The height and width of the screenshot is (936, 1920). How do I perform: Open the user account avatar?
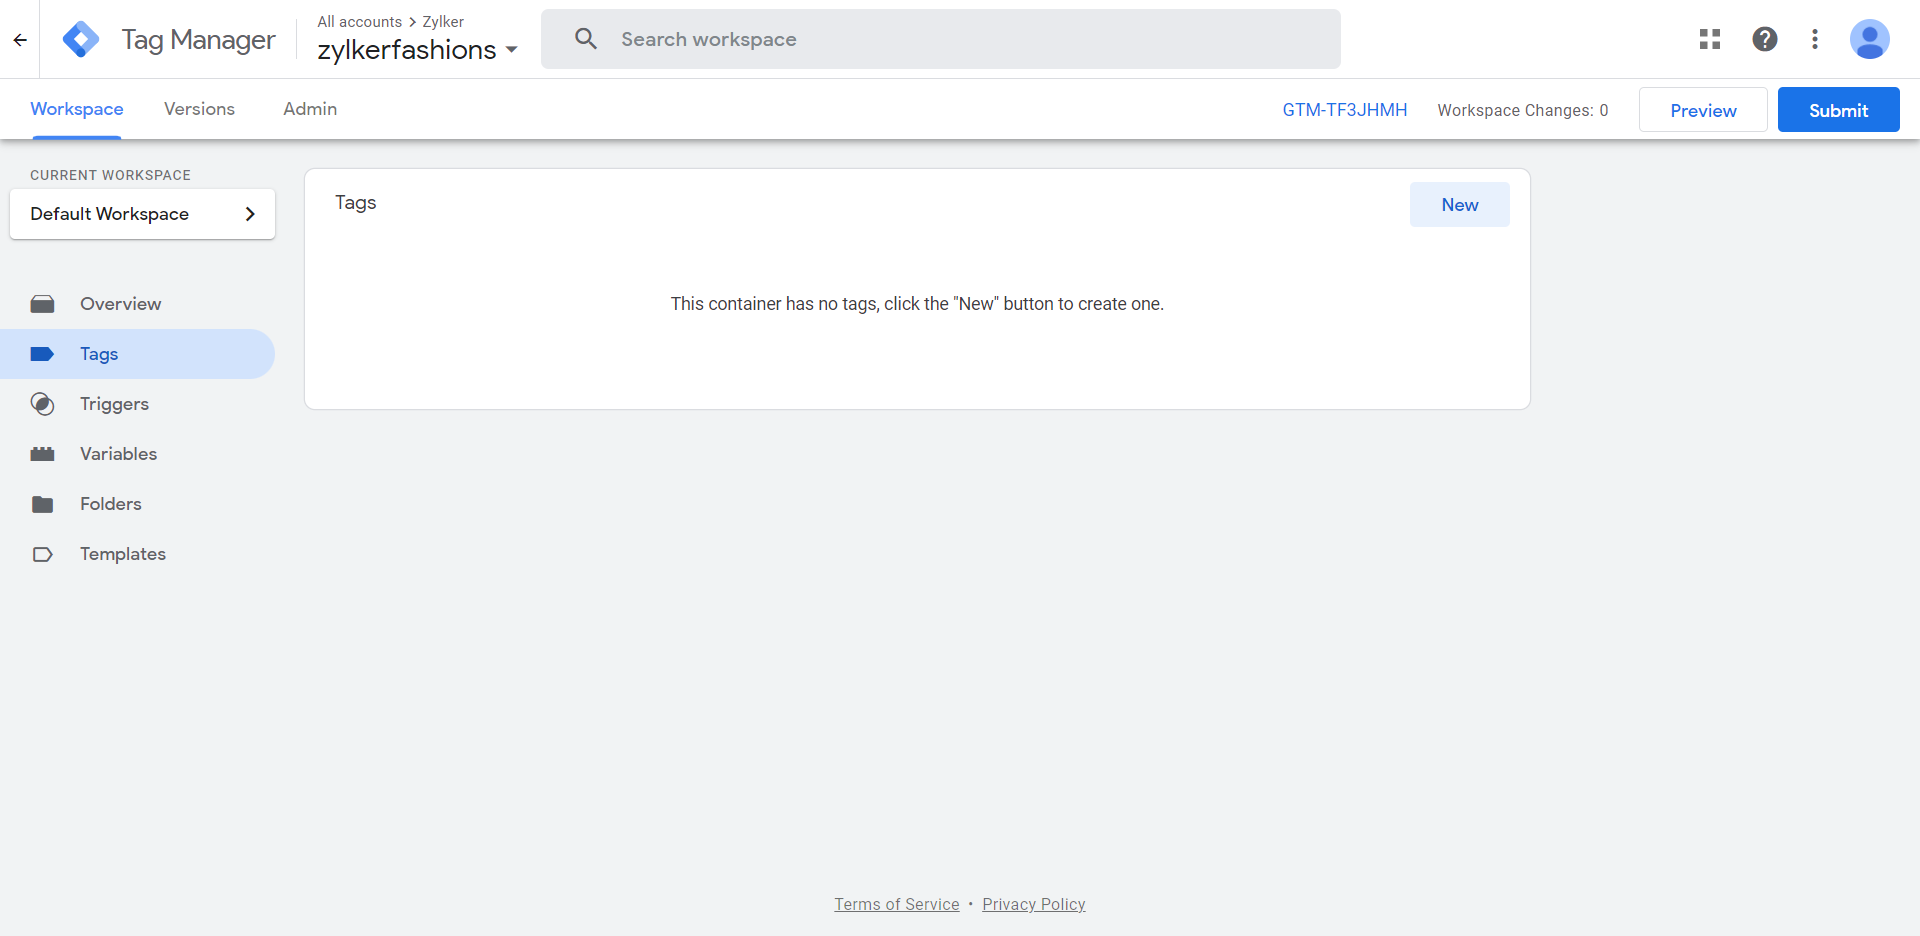point(1869,39)
